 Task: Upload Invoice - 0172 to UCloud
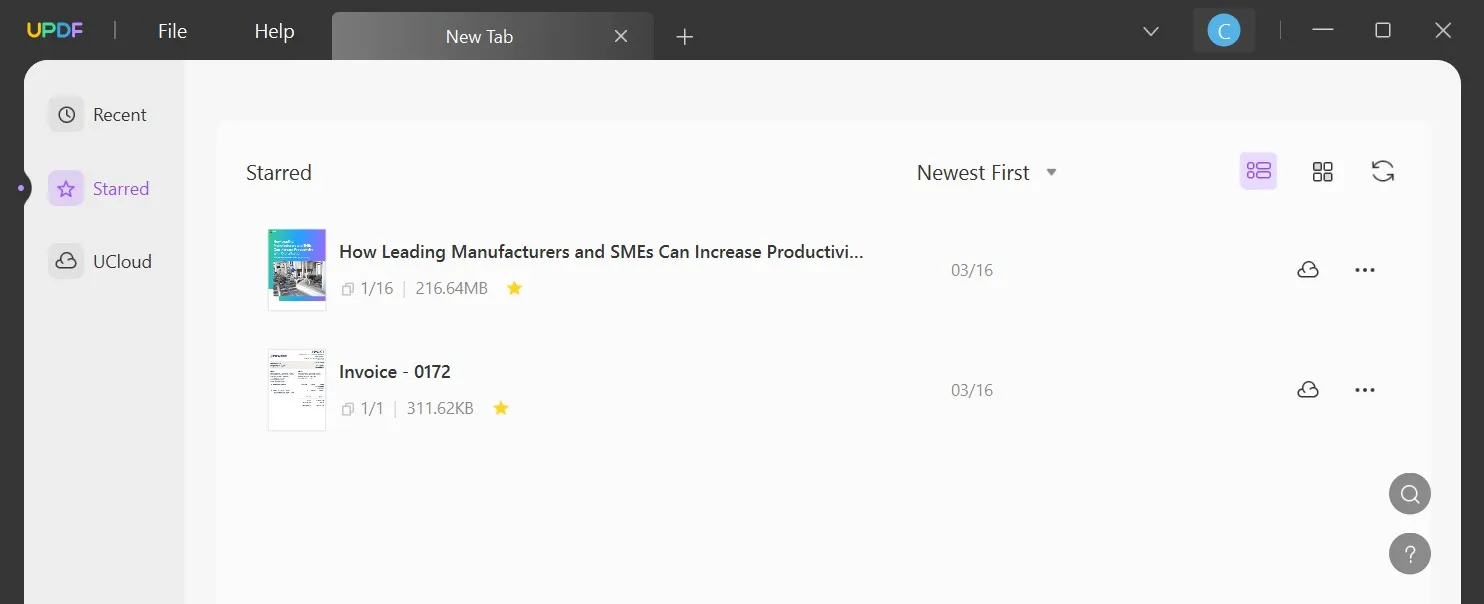click(1307, 390)
